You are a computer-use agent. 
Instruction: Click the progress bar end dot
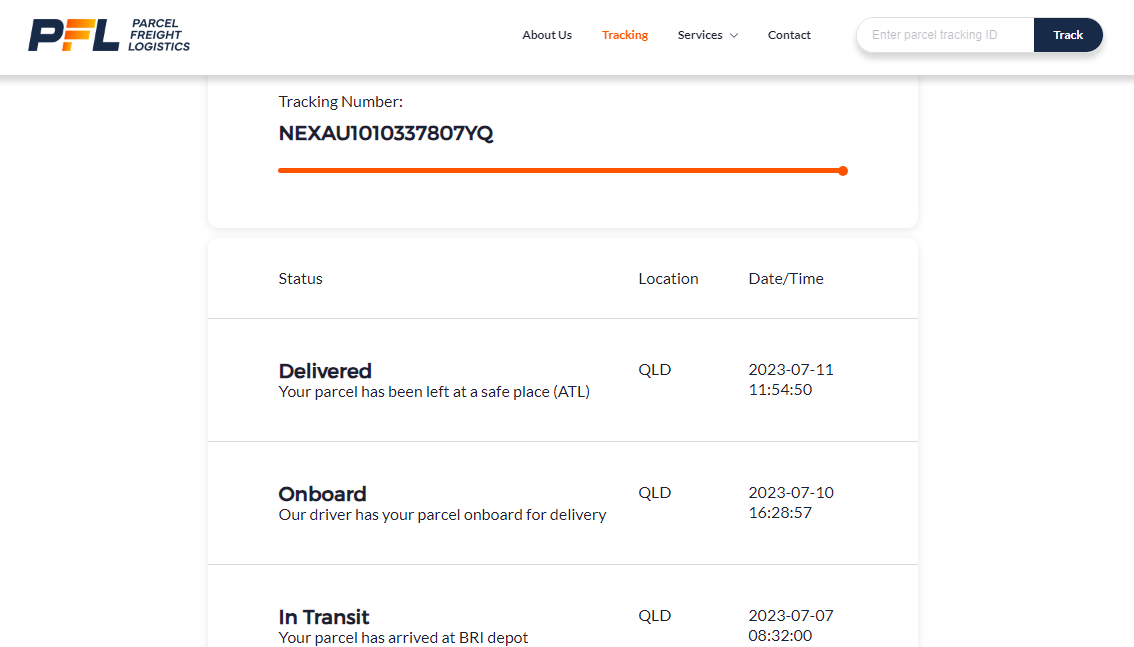843,171
